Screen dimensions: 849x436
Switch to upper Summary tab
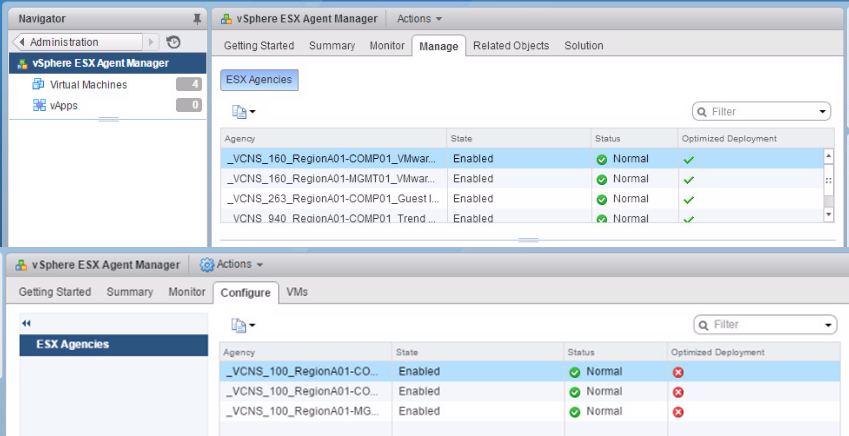pos(332,45)
